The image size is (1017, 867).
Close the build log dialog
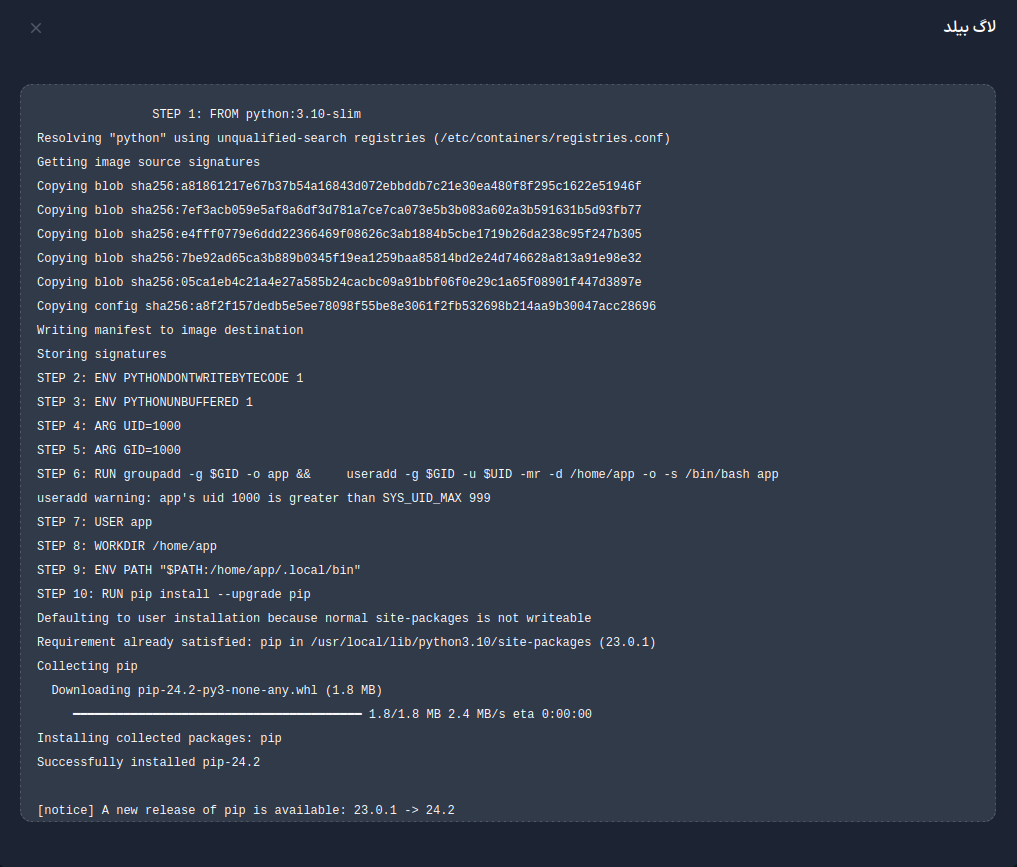(36, 28)
